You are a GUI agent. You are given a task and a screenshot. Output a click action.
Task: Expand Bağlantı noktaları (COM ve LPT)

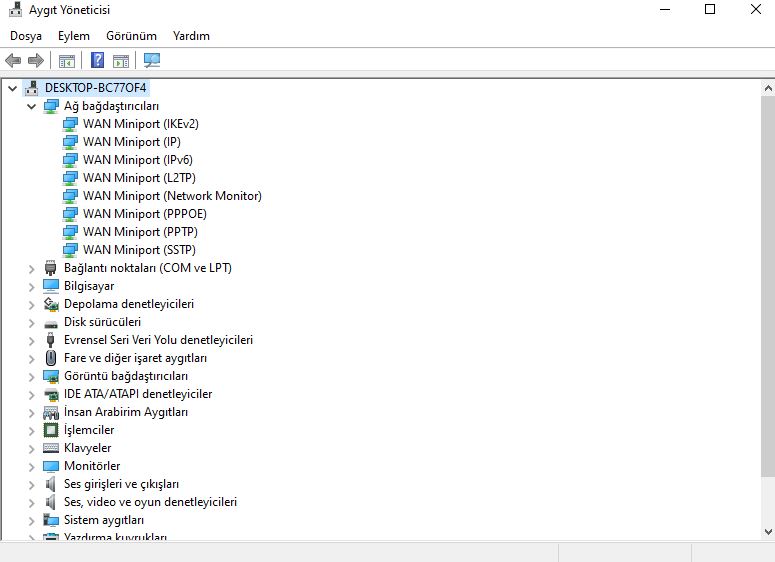coord(32,268)
